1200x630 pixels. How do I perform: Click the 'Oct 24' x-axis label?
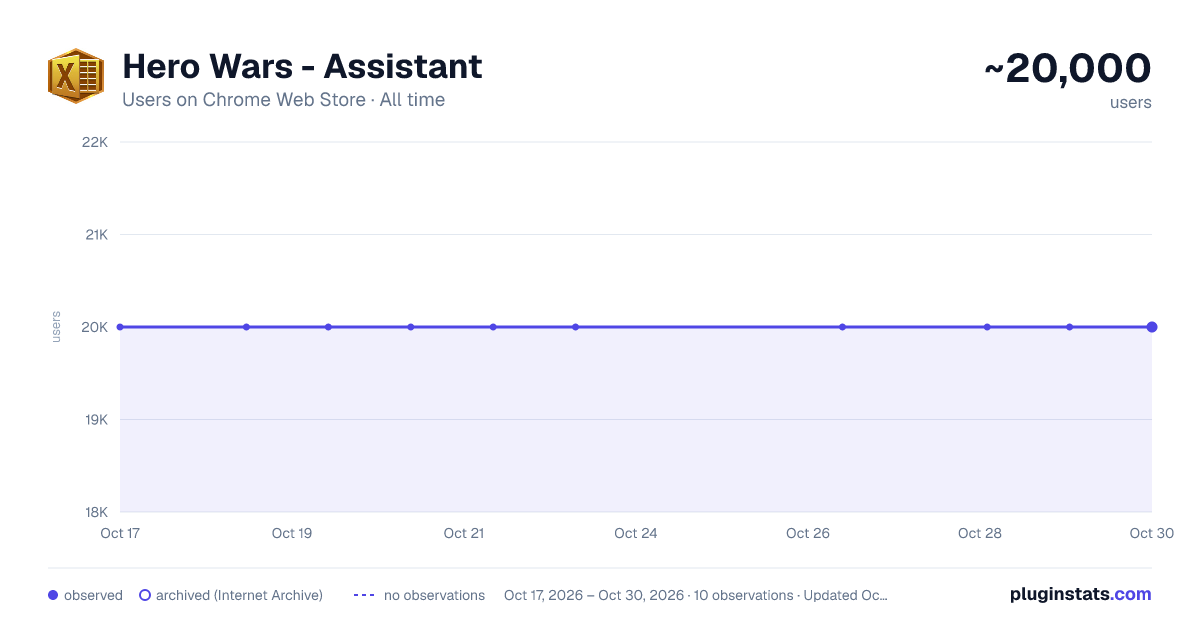coord(636,533)
